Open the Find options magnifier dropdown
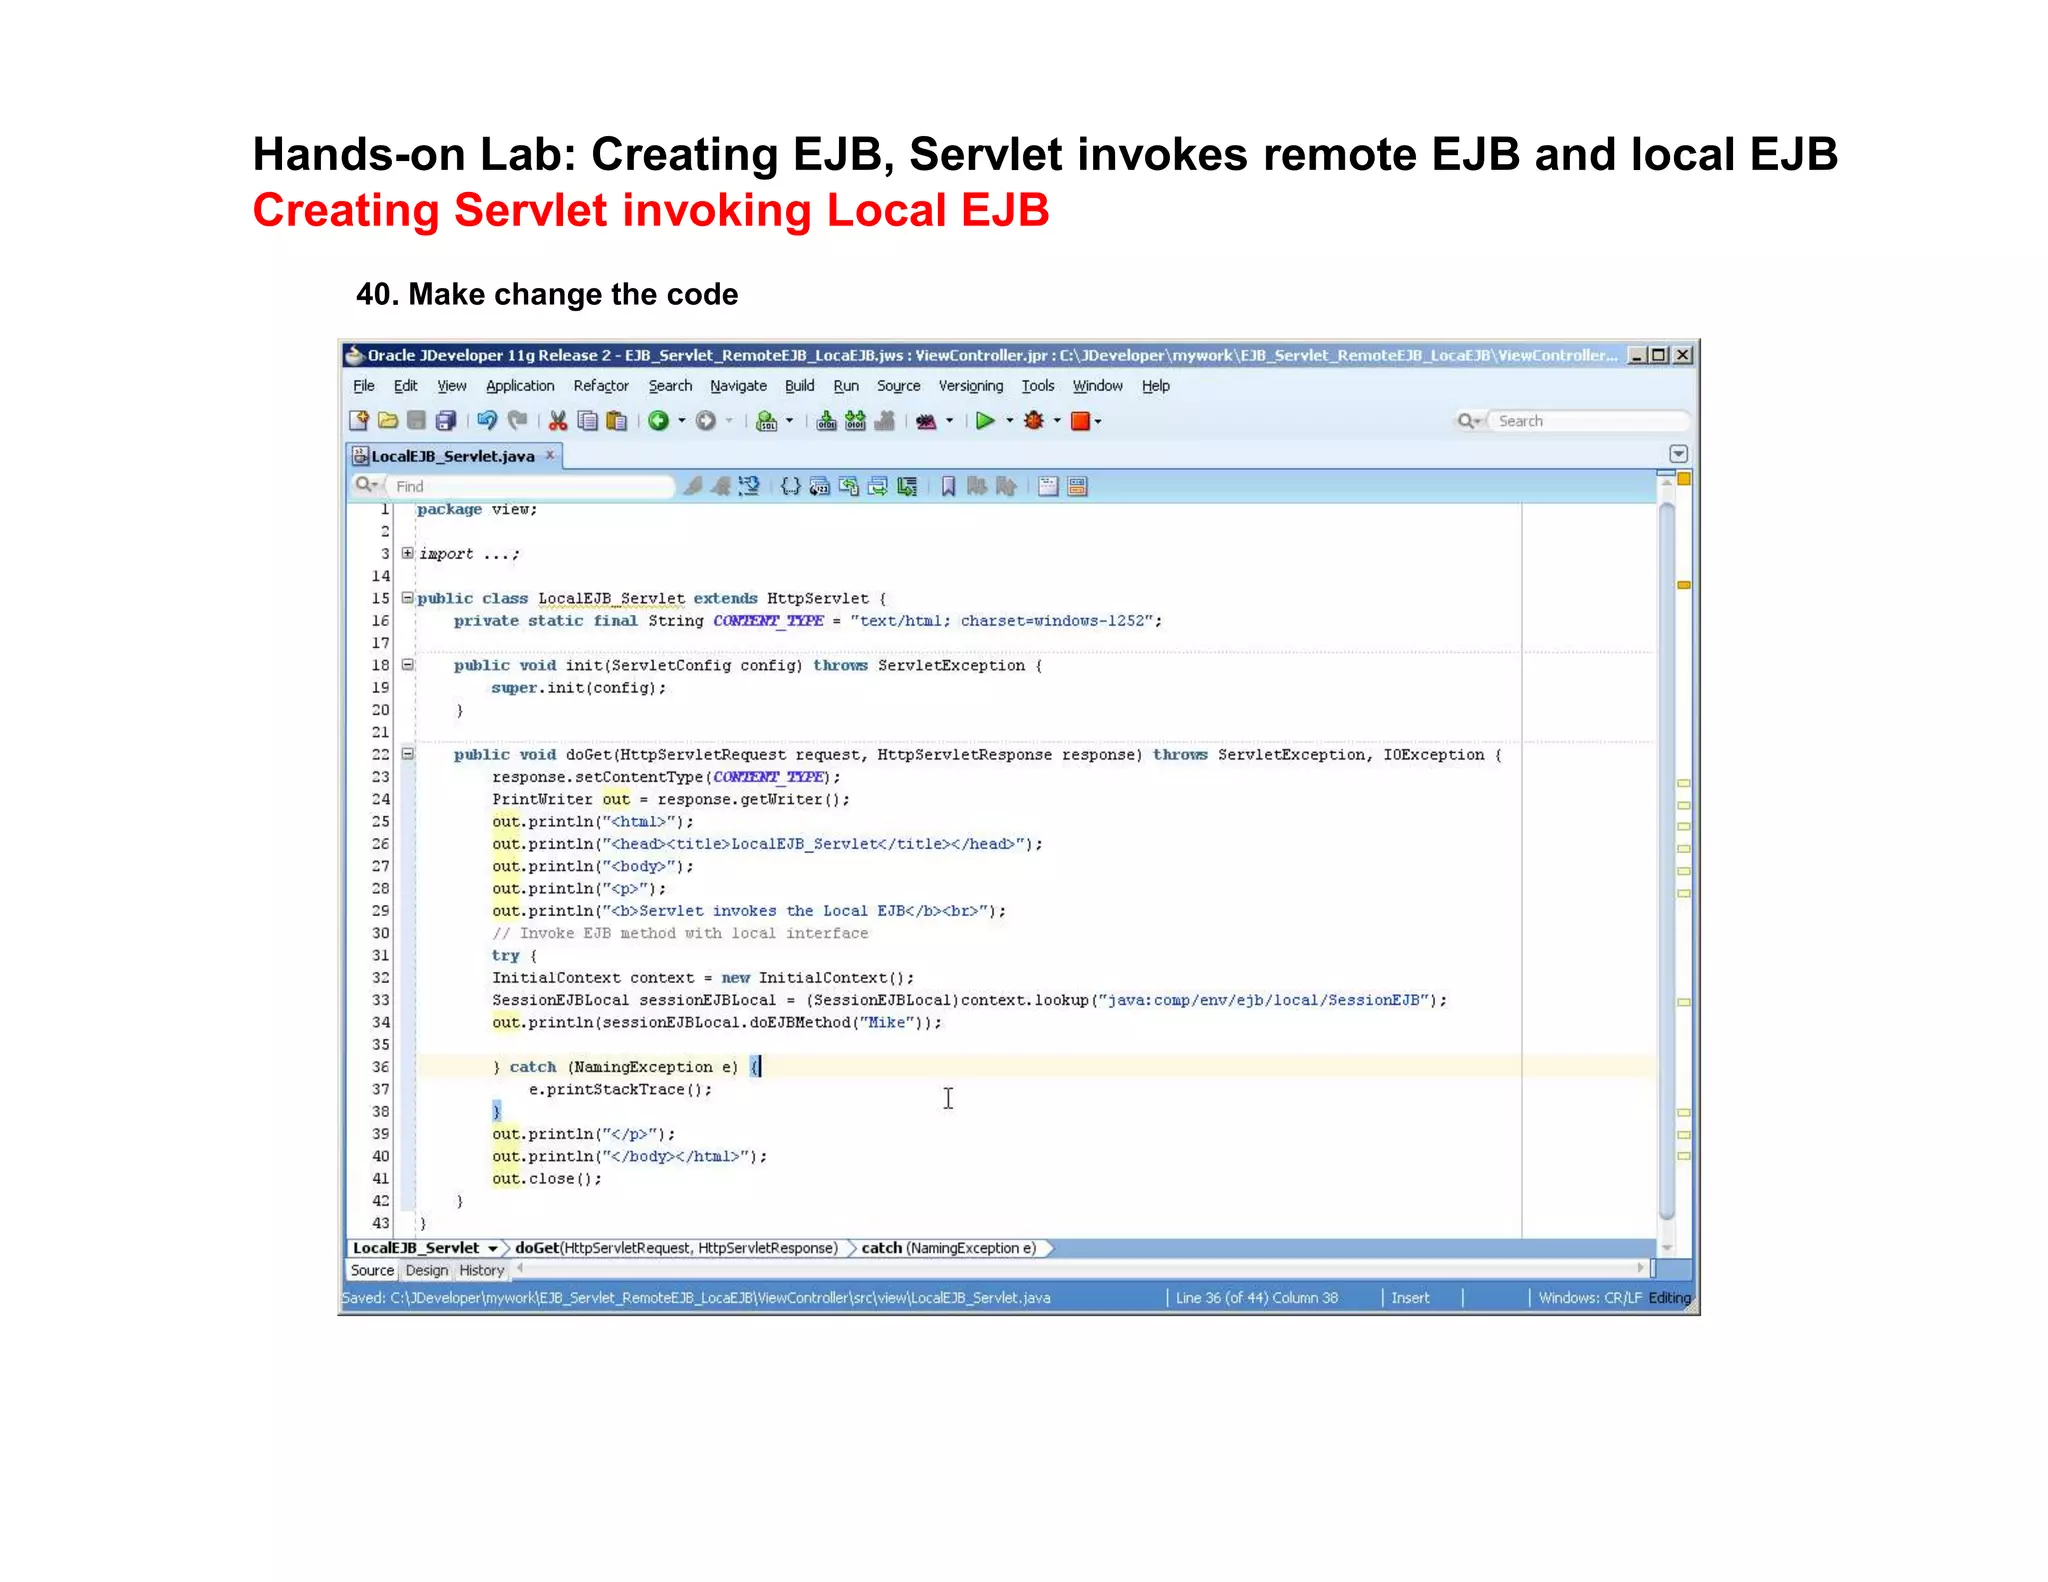Screen dimensions: 2048x1582 (367, 485)
